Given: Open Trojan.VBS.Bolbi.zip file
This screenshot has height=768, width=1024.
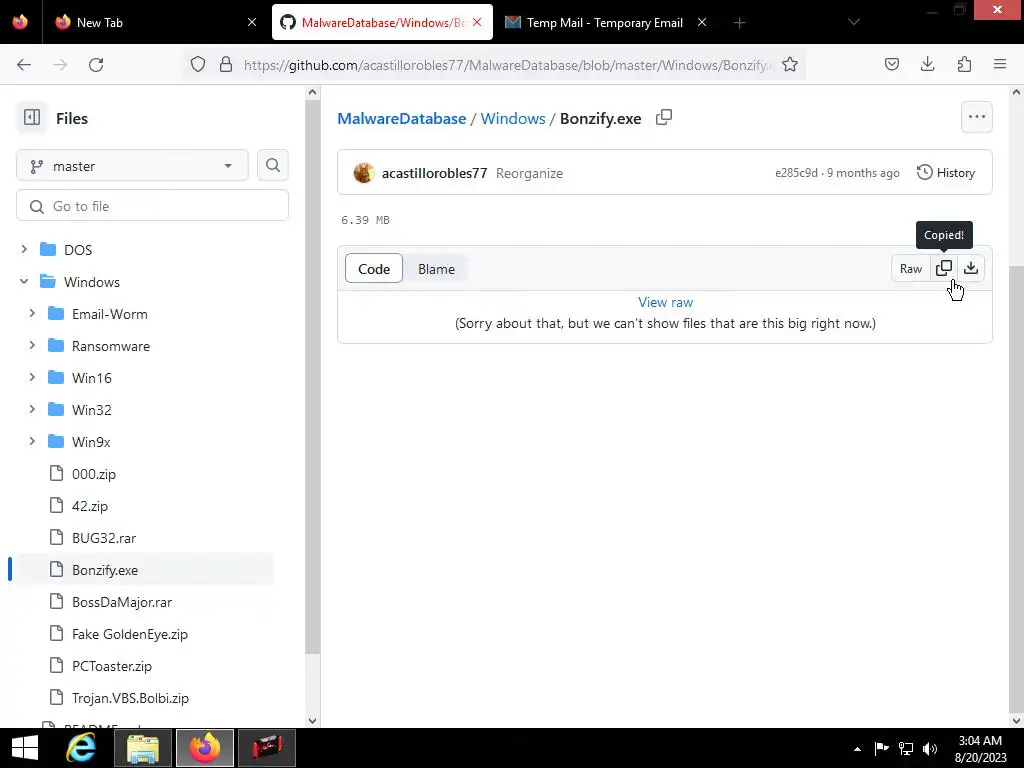Looking at the screenshot, I should click(x=130, y=697).
